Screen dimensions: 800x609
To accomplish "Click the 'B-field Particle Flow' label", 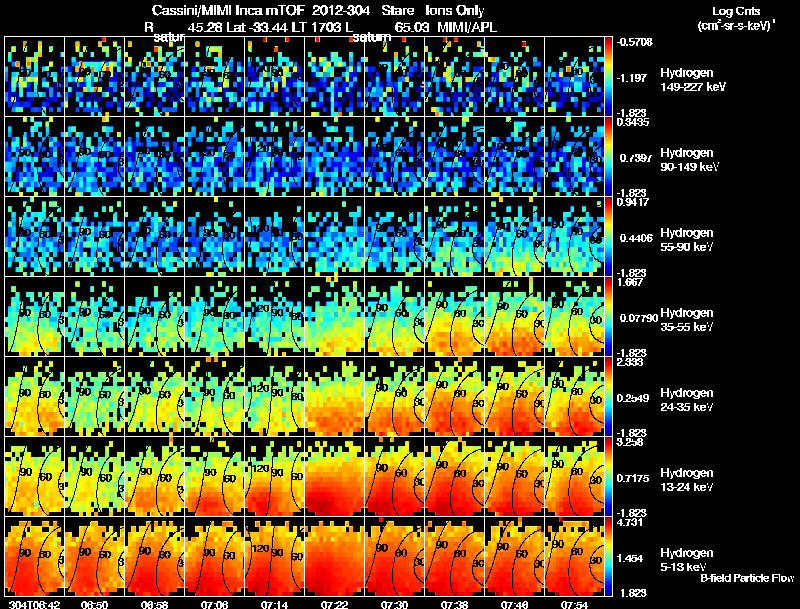I will tap(747, 578).
